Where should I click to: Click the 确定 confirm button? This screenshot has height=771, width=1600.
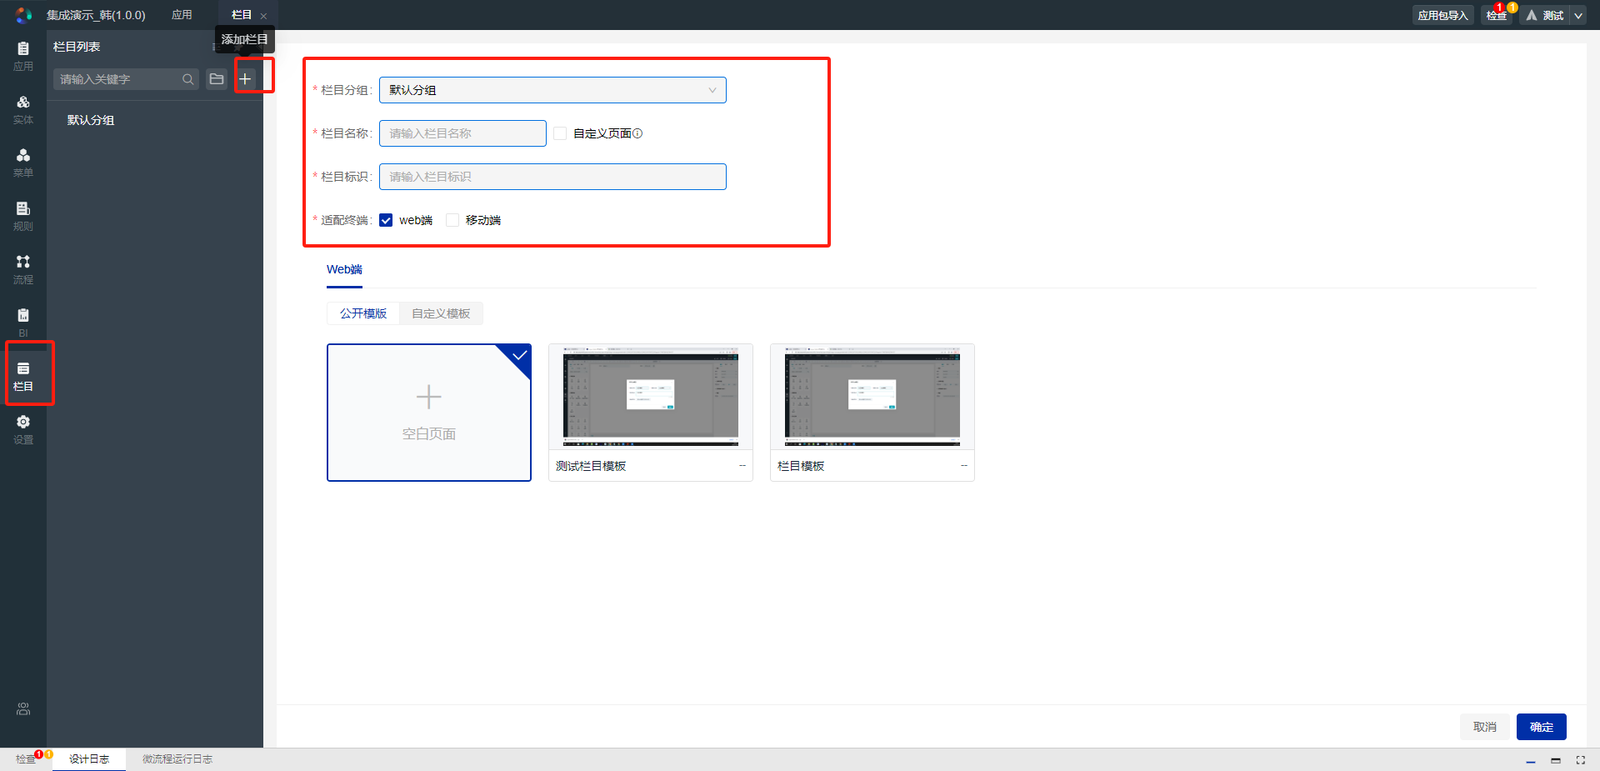1541,727
